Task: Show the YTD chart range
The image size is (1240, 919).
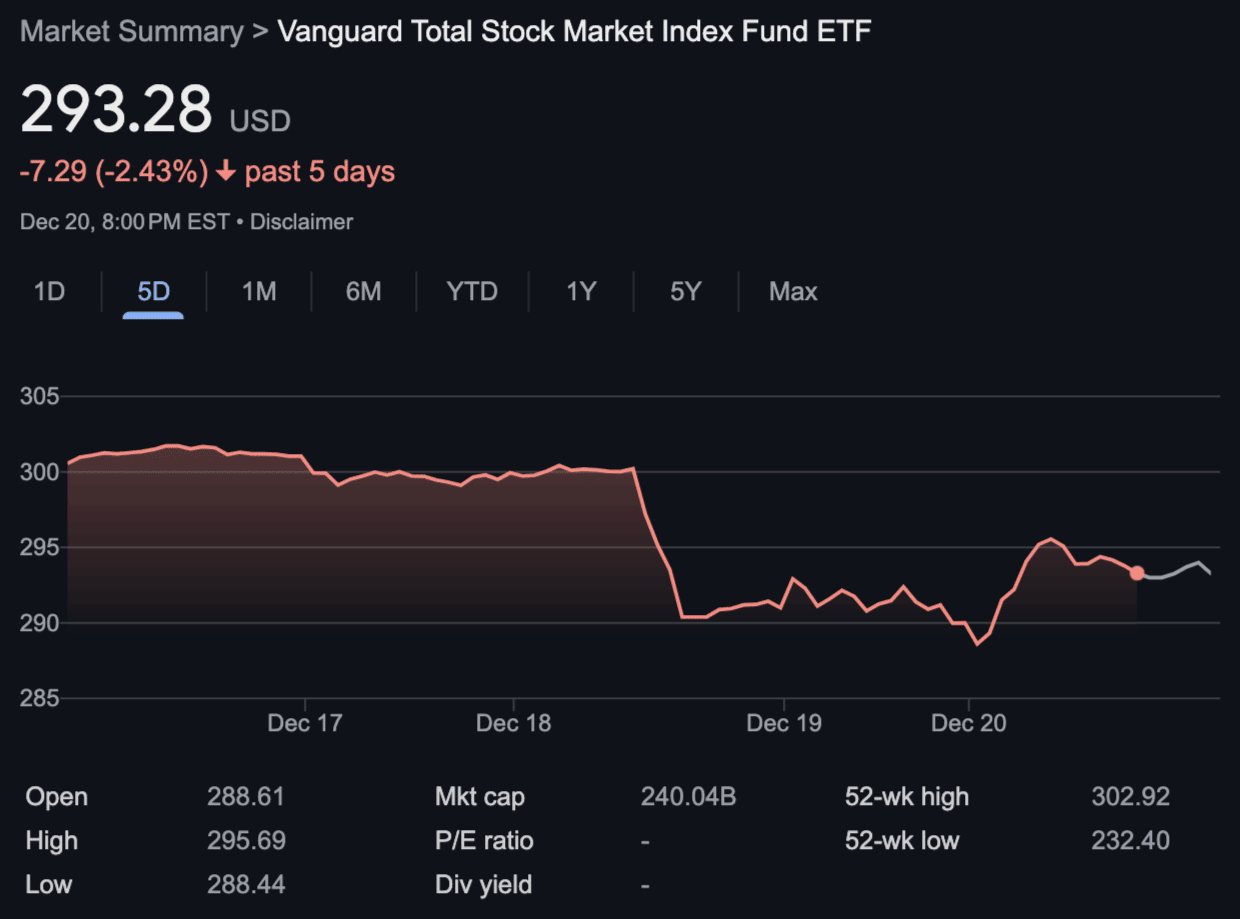Action: [x=472, y=292]
